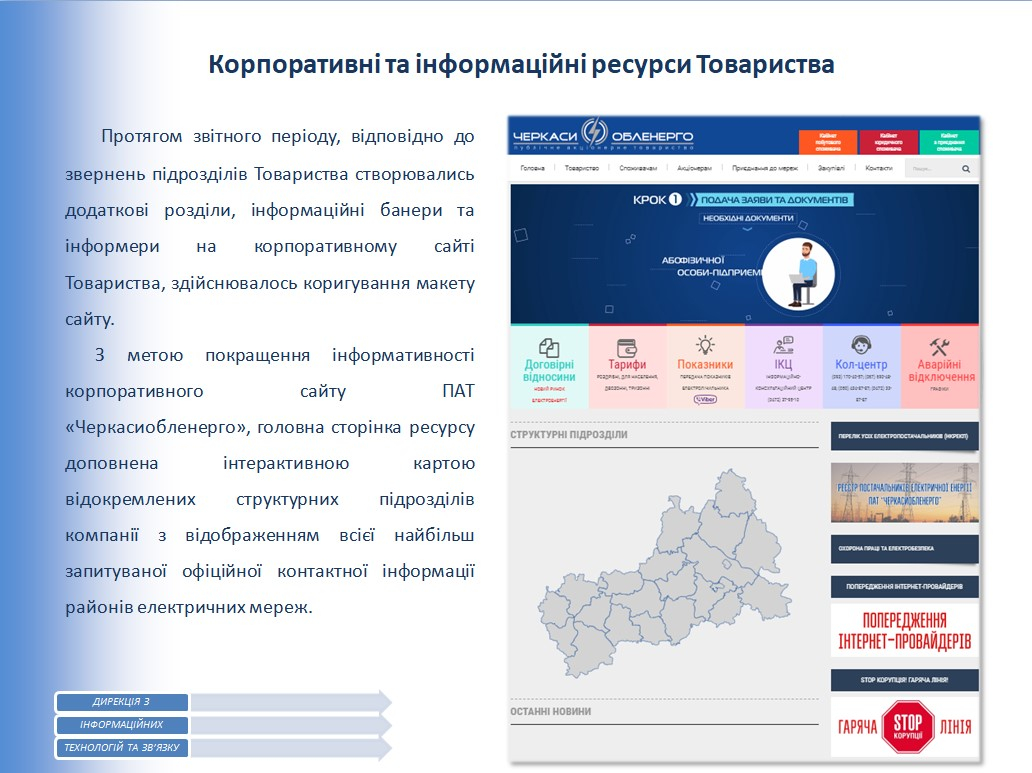Open the green network connection cabinet button
1032x773 pixels.
948,142
